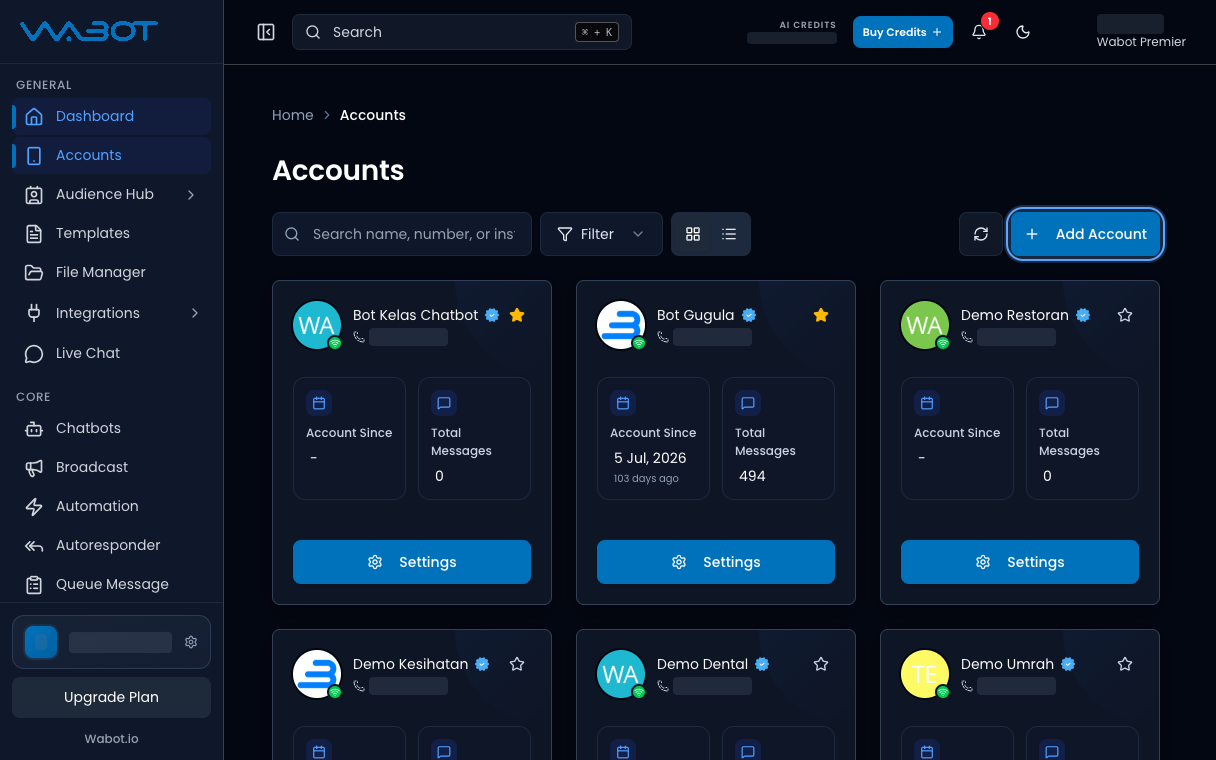The image size is (1216, 760).
Task: Click calendar icon in Demo Restoran card
Action: tap(927, 403)
